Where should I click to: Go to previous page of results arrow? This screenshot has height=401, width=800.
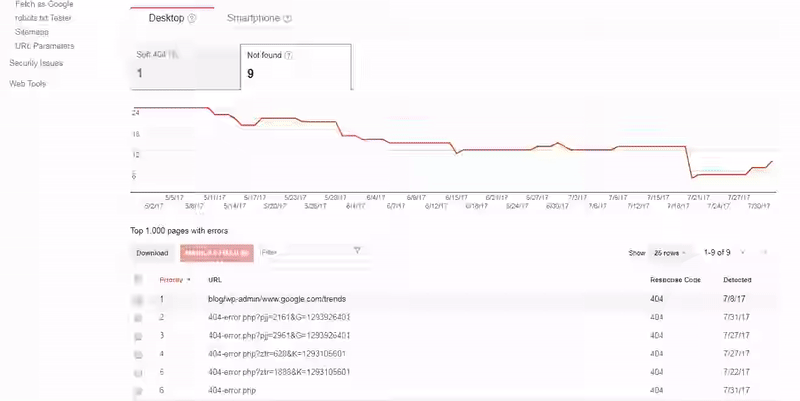pyautogui.click(x=742, y=253)
